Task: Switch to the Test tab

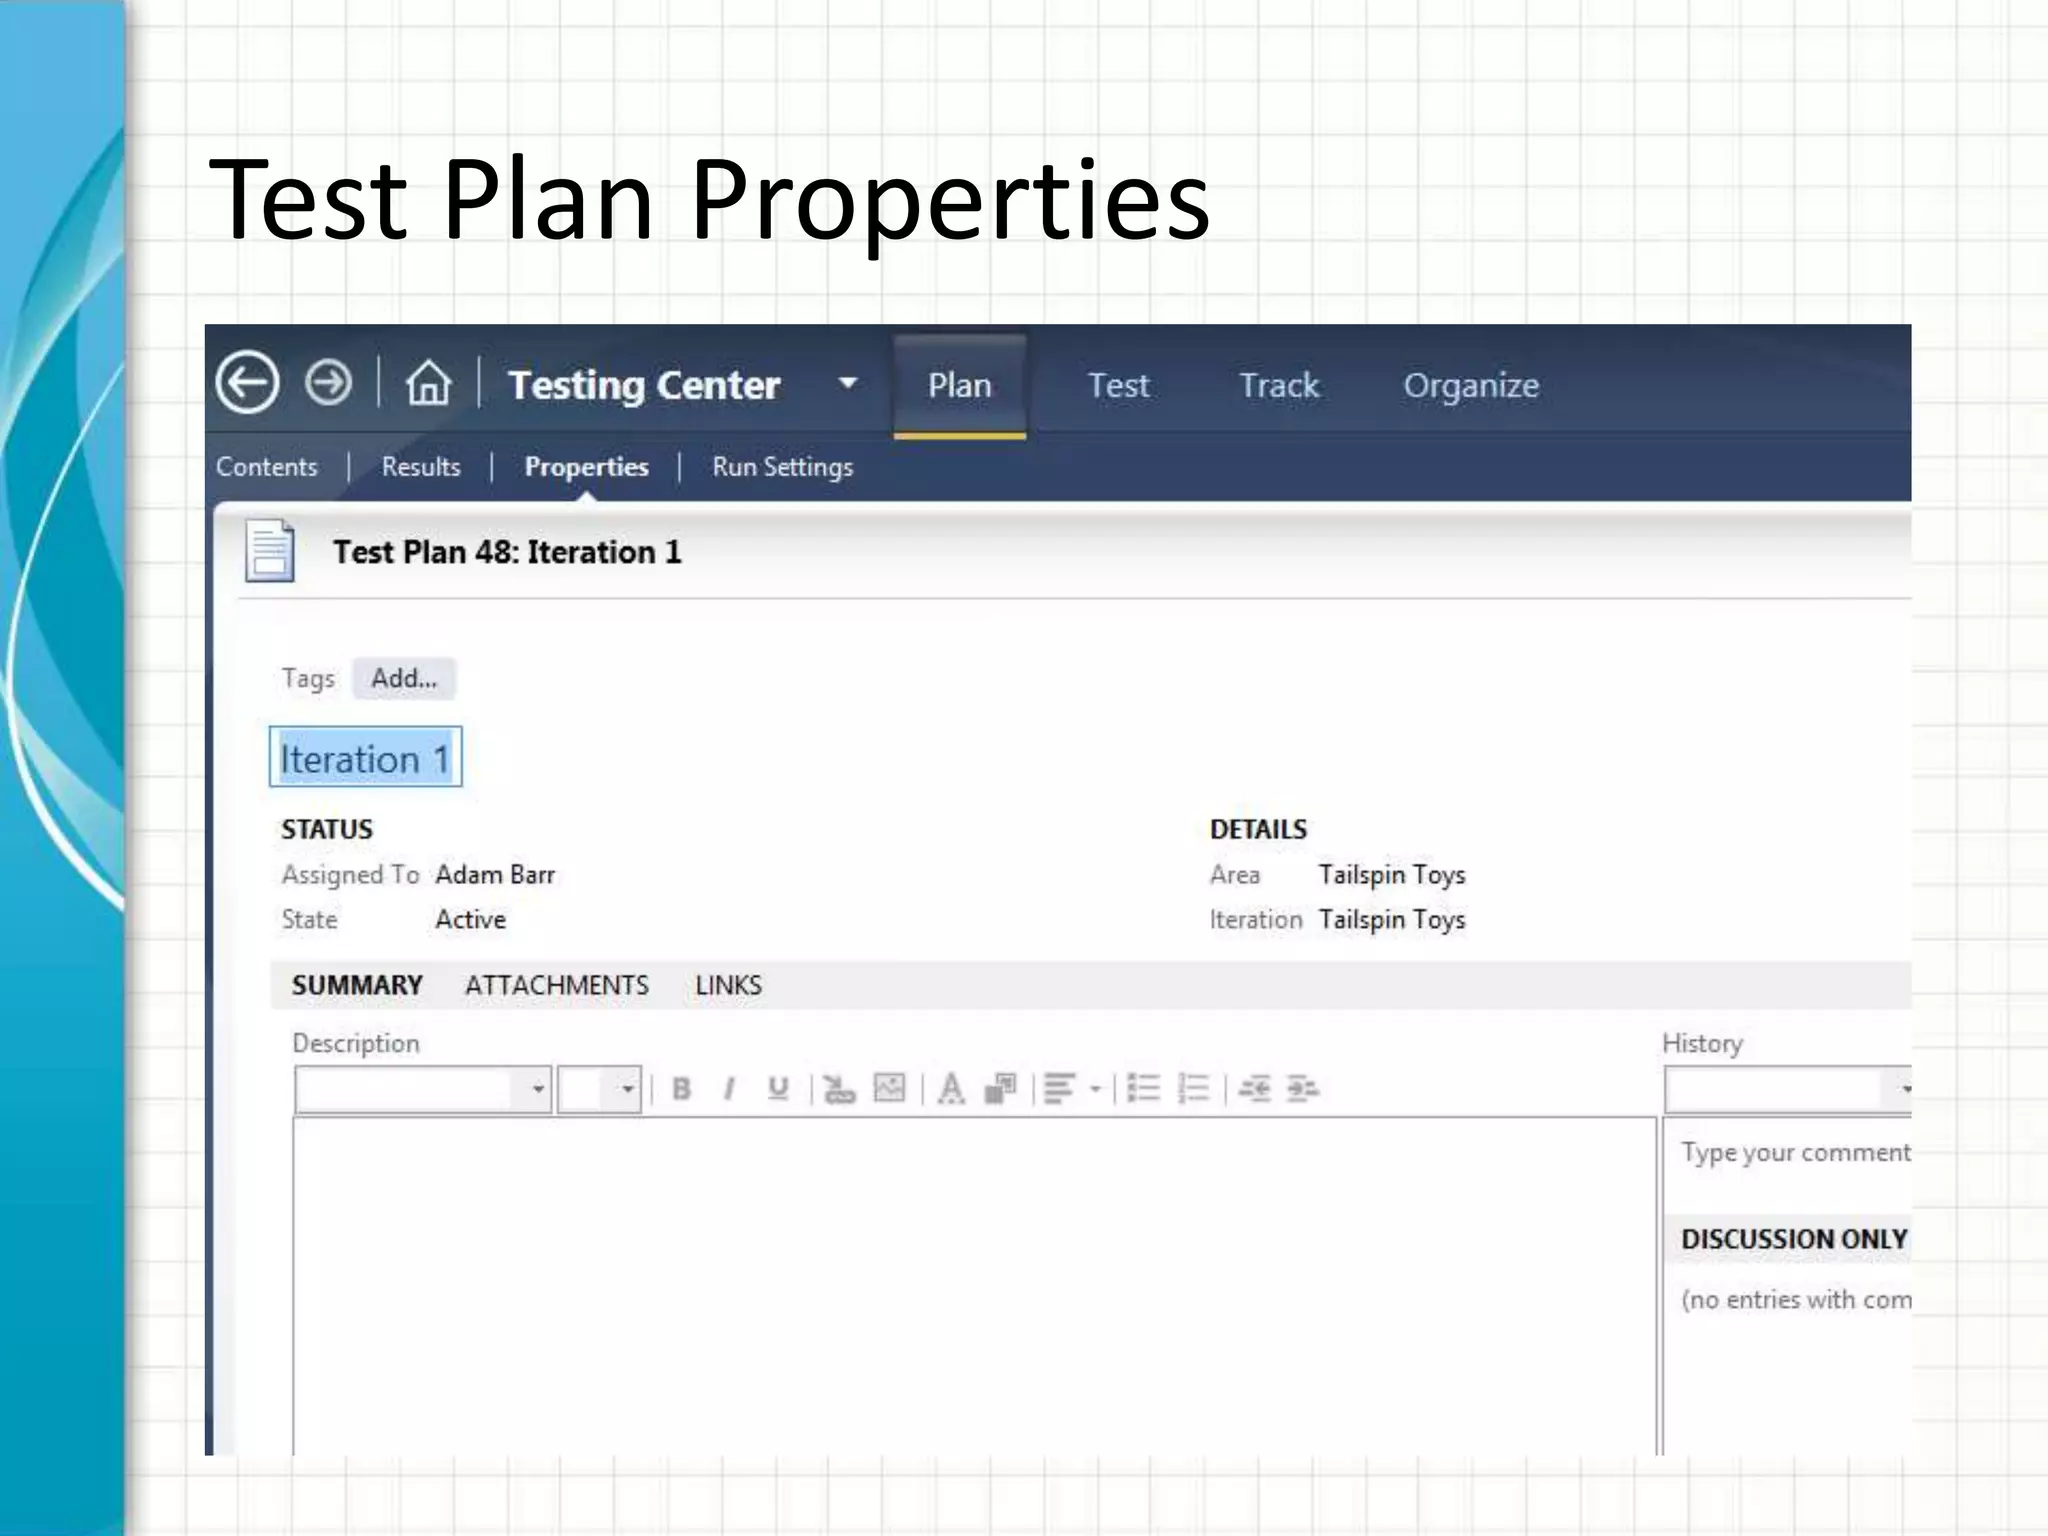Action: (x=1119, y=386)
